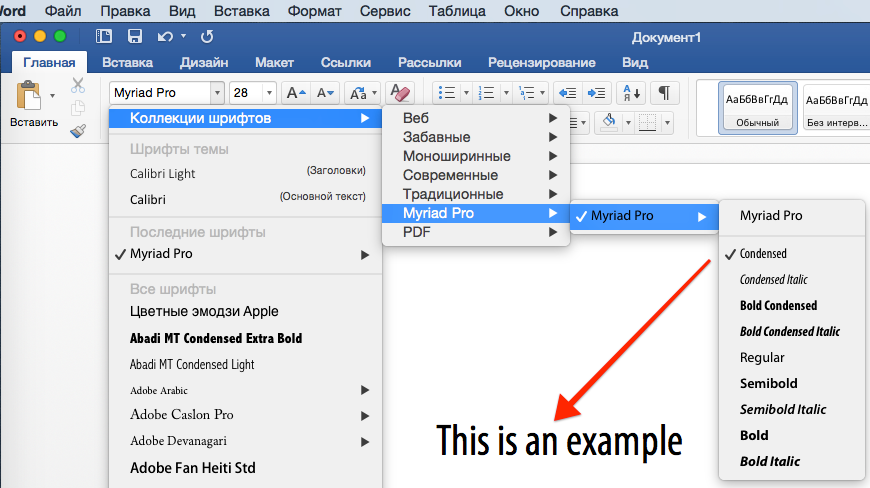Choose Calibri Light heading font
Viewport: 870px width, 488px height.
(245, 174)
